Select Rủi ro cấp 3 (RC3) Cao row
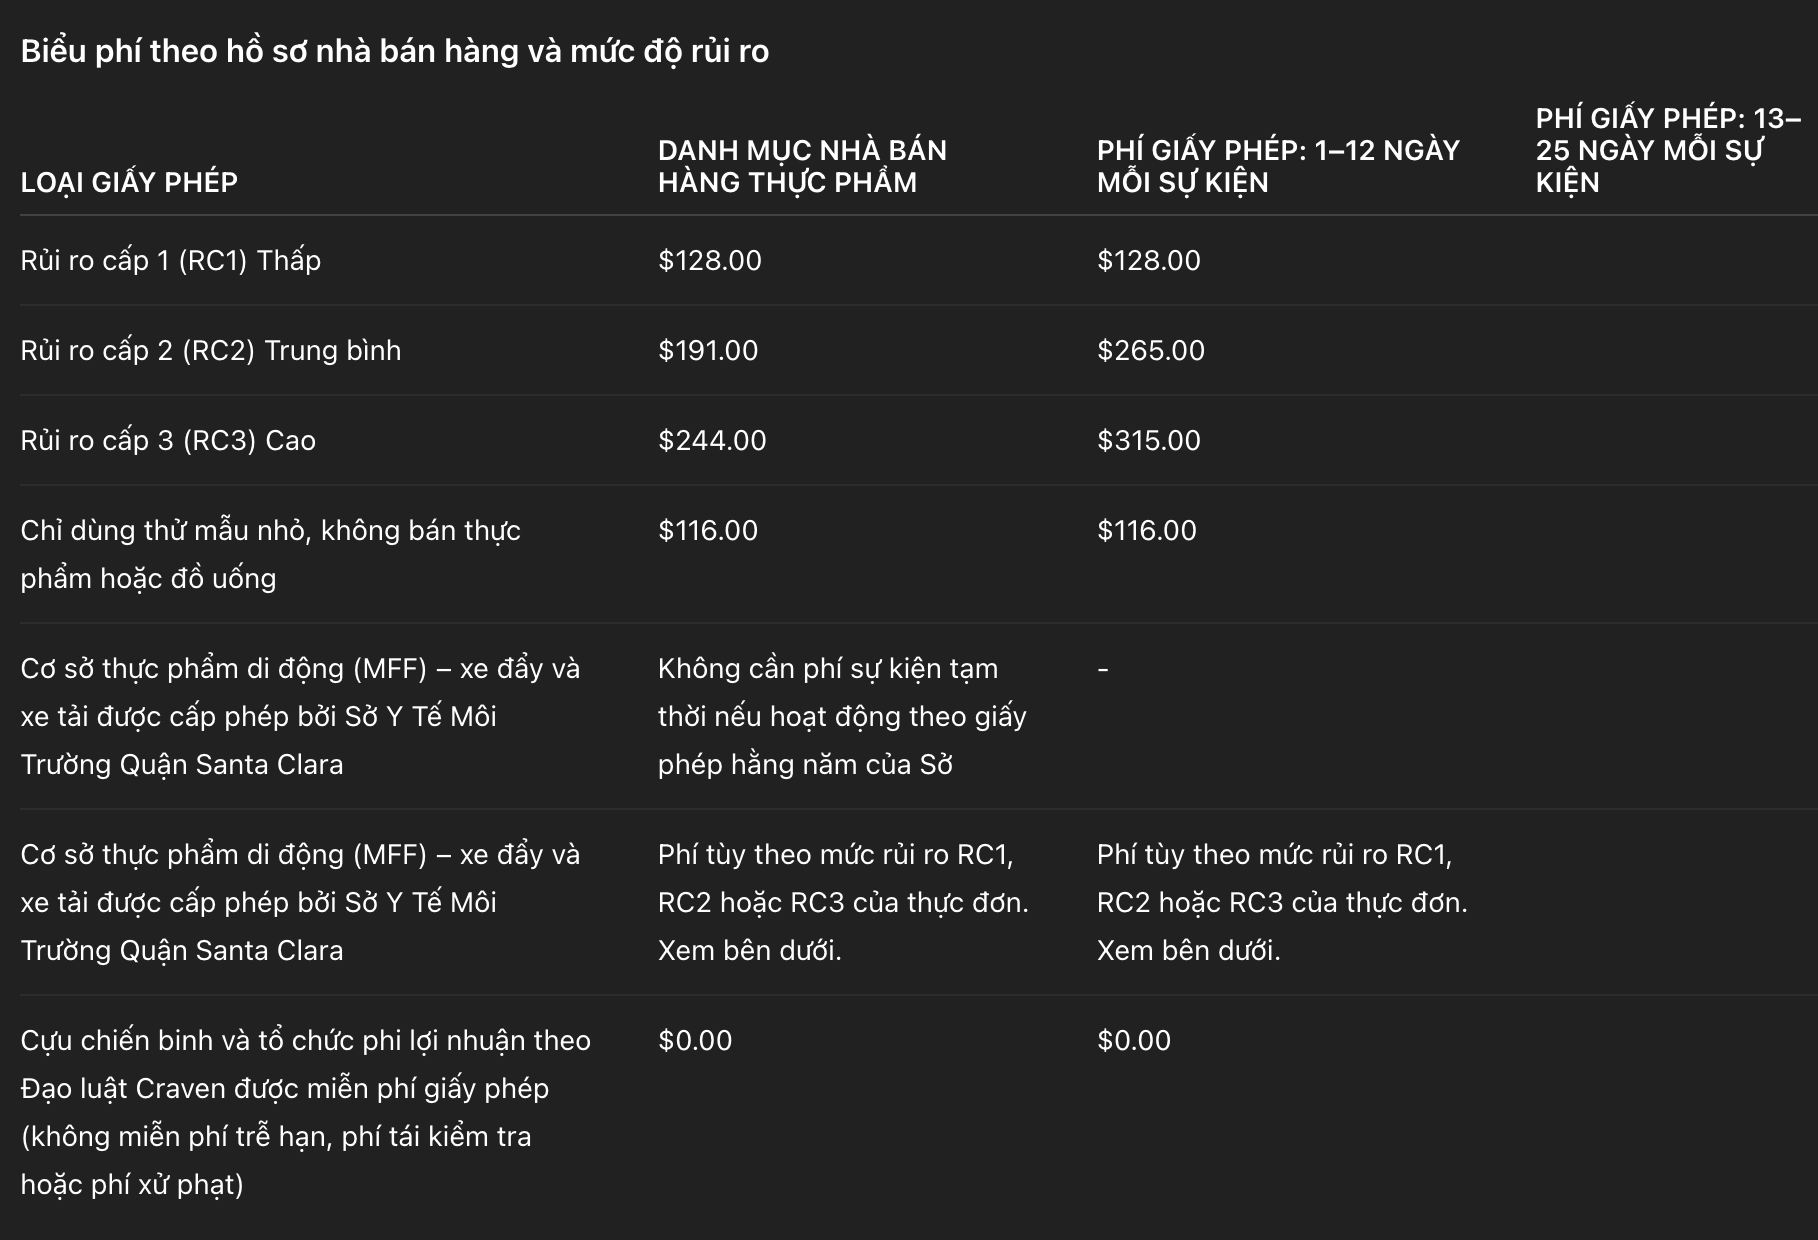 [918, 440]
